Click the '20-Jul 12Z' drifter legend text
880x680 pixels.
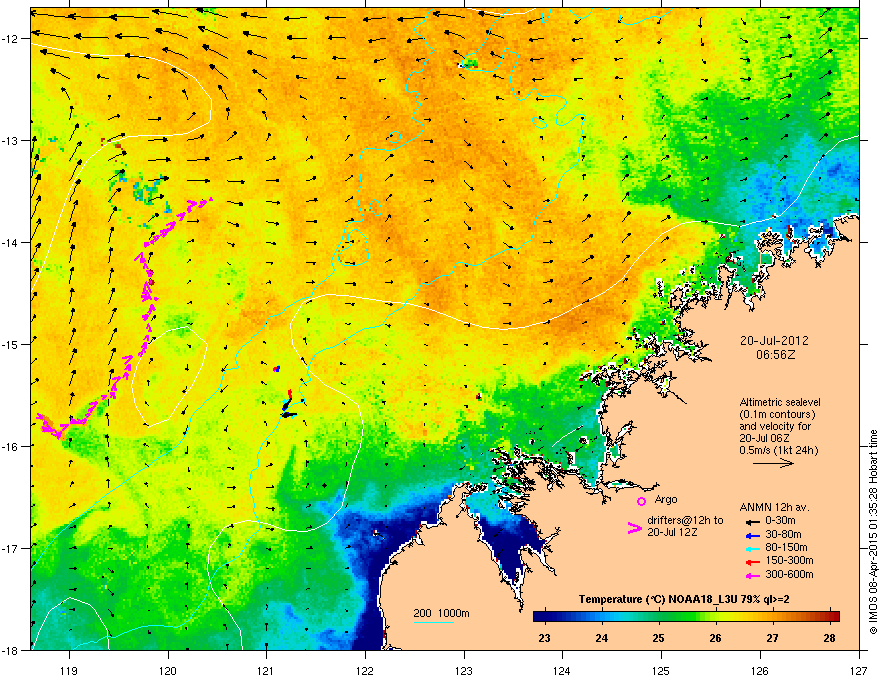pyautogui.click(x=672, y=532)
